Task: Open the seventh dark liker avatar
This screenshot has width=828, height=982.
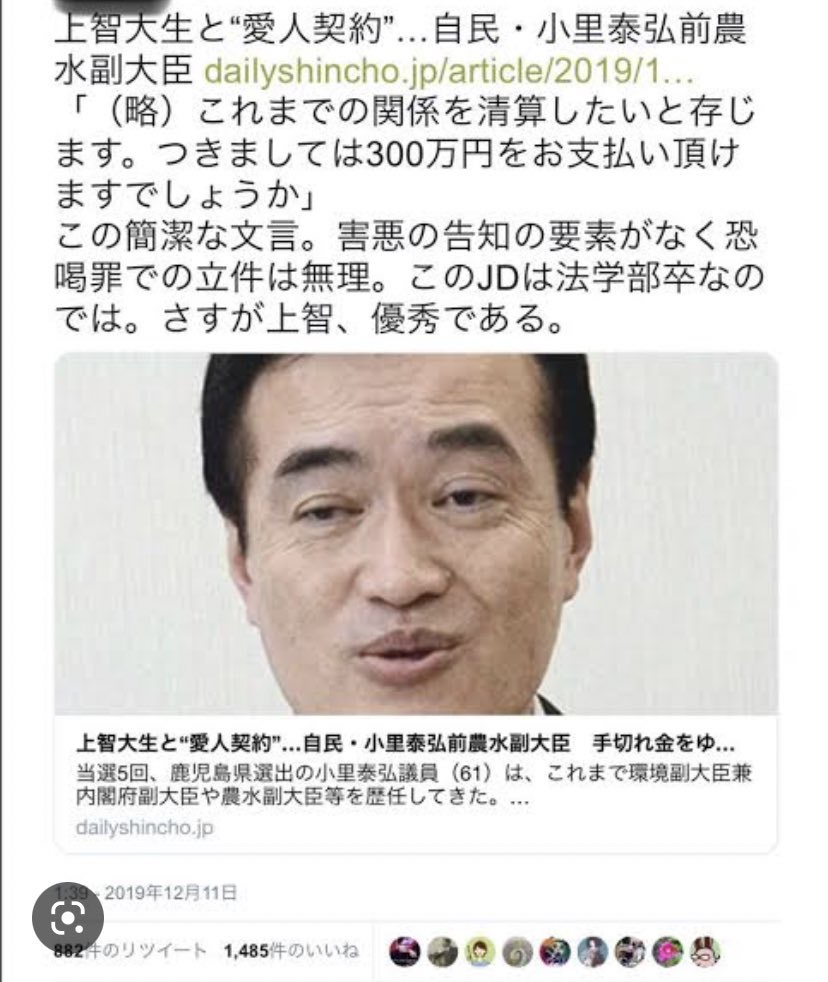Action: tap(630, 952)
